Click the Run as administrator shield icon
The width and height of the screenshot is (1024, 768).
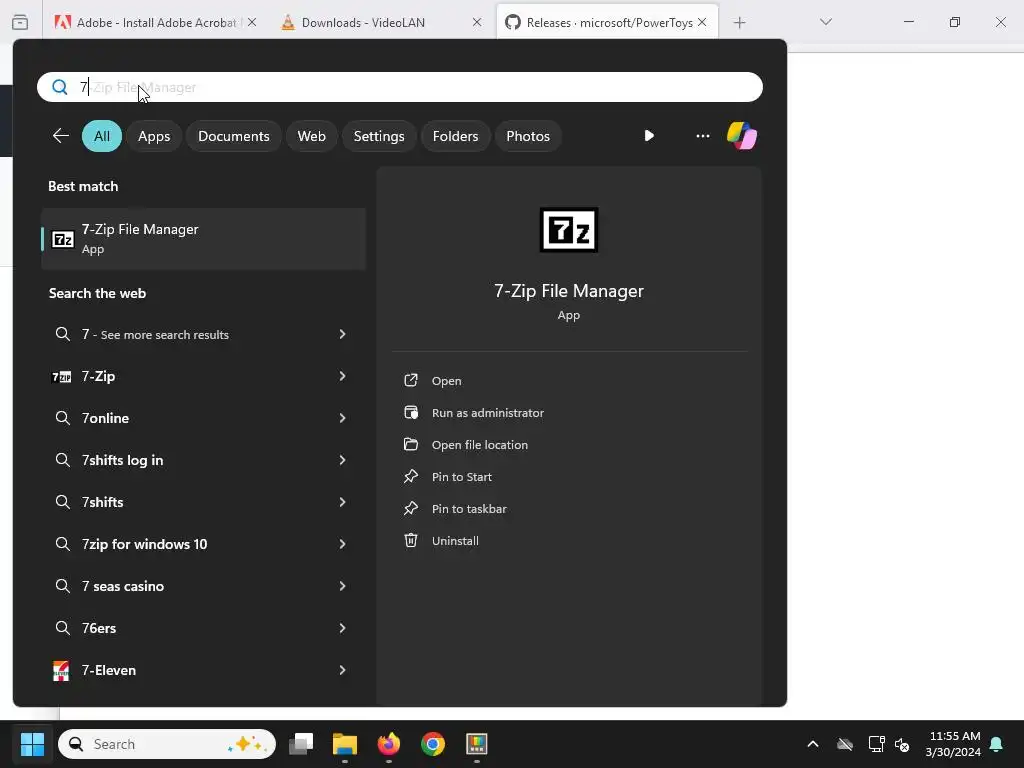point(411,413)
